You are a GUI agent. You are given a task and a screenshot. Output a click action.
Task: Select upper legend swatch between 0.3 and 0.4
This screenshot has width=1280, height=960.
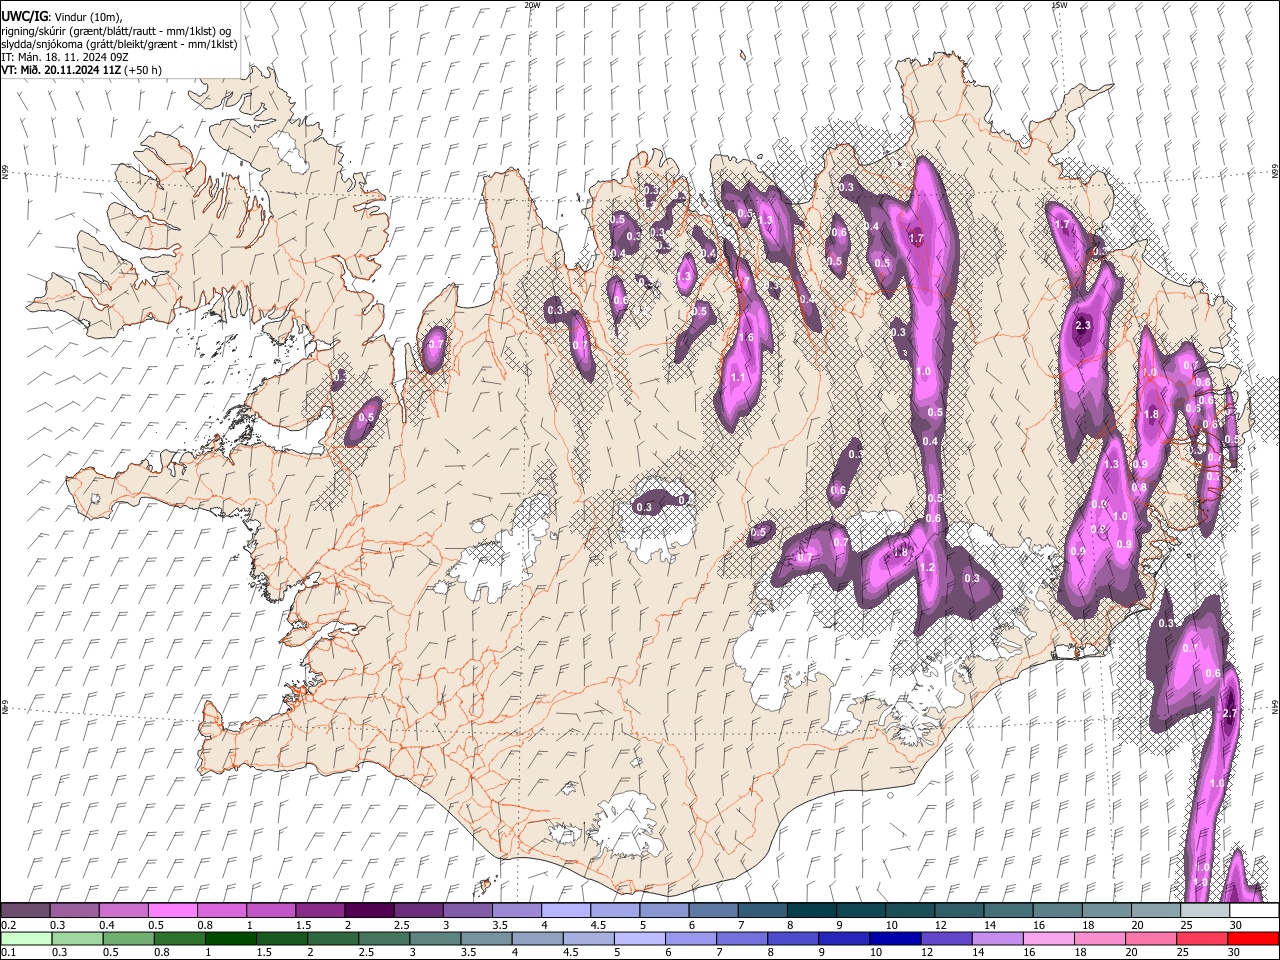click(x=74, y=911)
